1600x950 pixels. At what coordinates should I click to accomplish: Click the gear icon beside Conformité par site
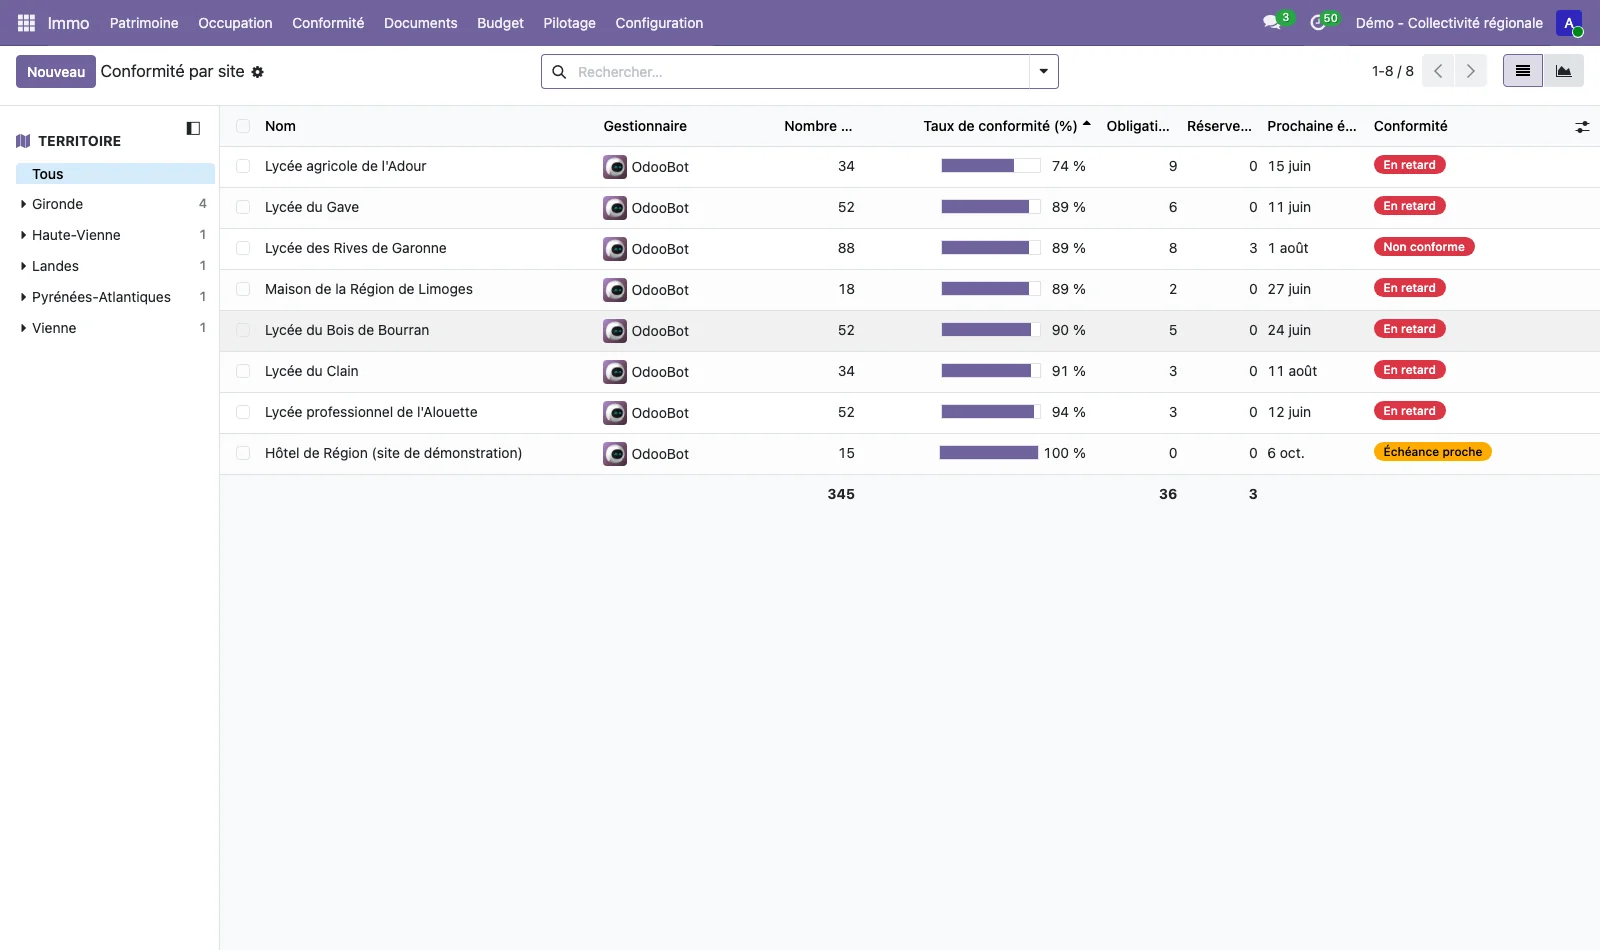pos(257,72)
